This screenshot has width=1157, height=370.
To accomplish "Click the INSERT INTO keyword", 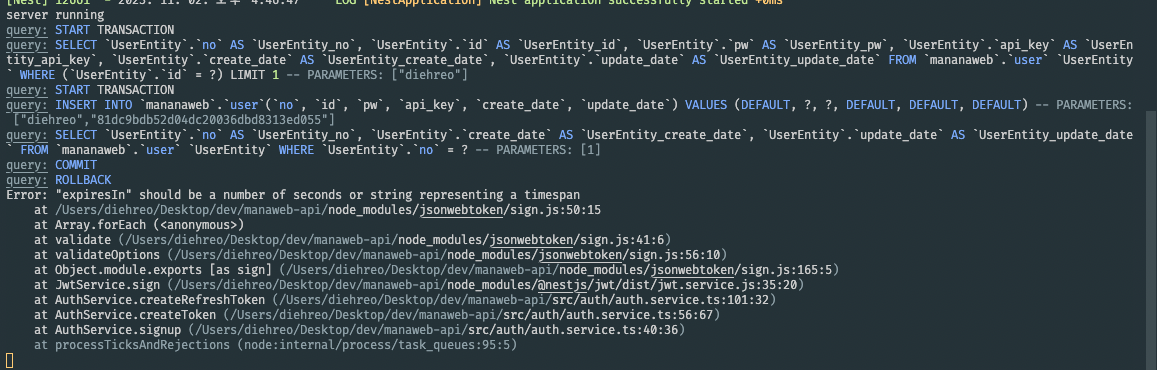I will tap(93, 105).
